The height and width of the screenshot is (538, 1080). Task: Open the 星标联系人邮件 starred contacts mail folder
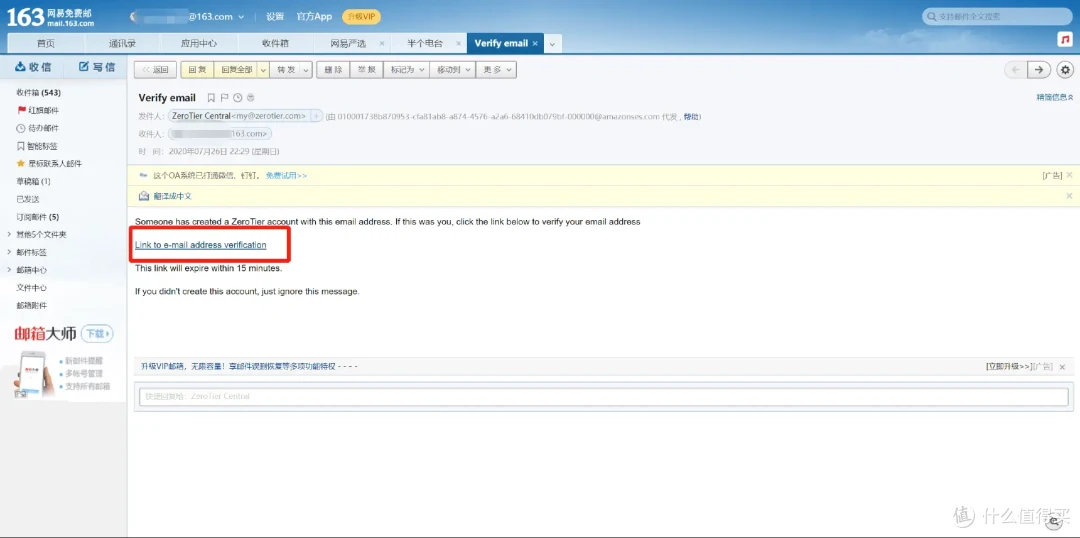click(x=49, y=164)
